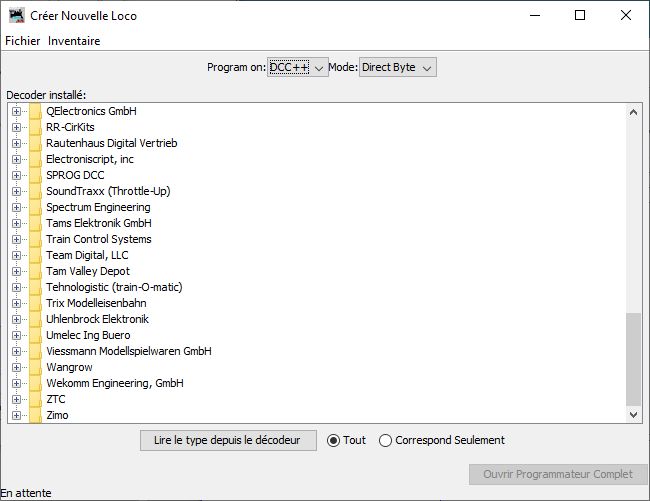Click the Zimo folder icon

(x=36, y=415)
